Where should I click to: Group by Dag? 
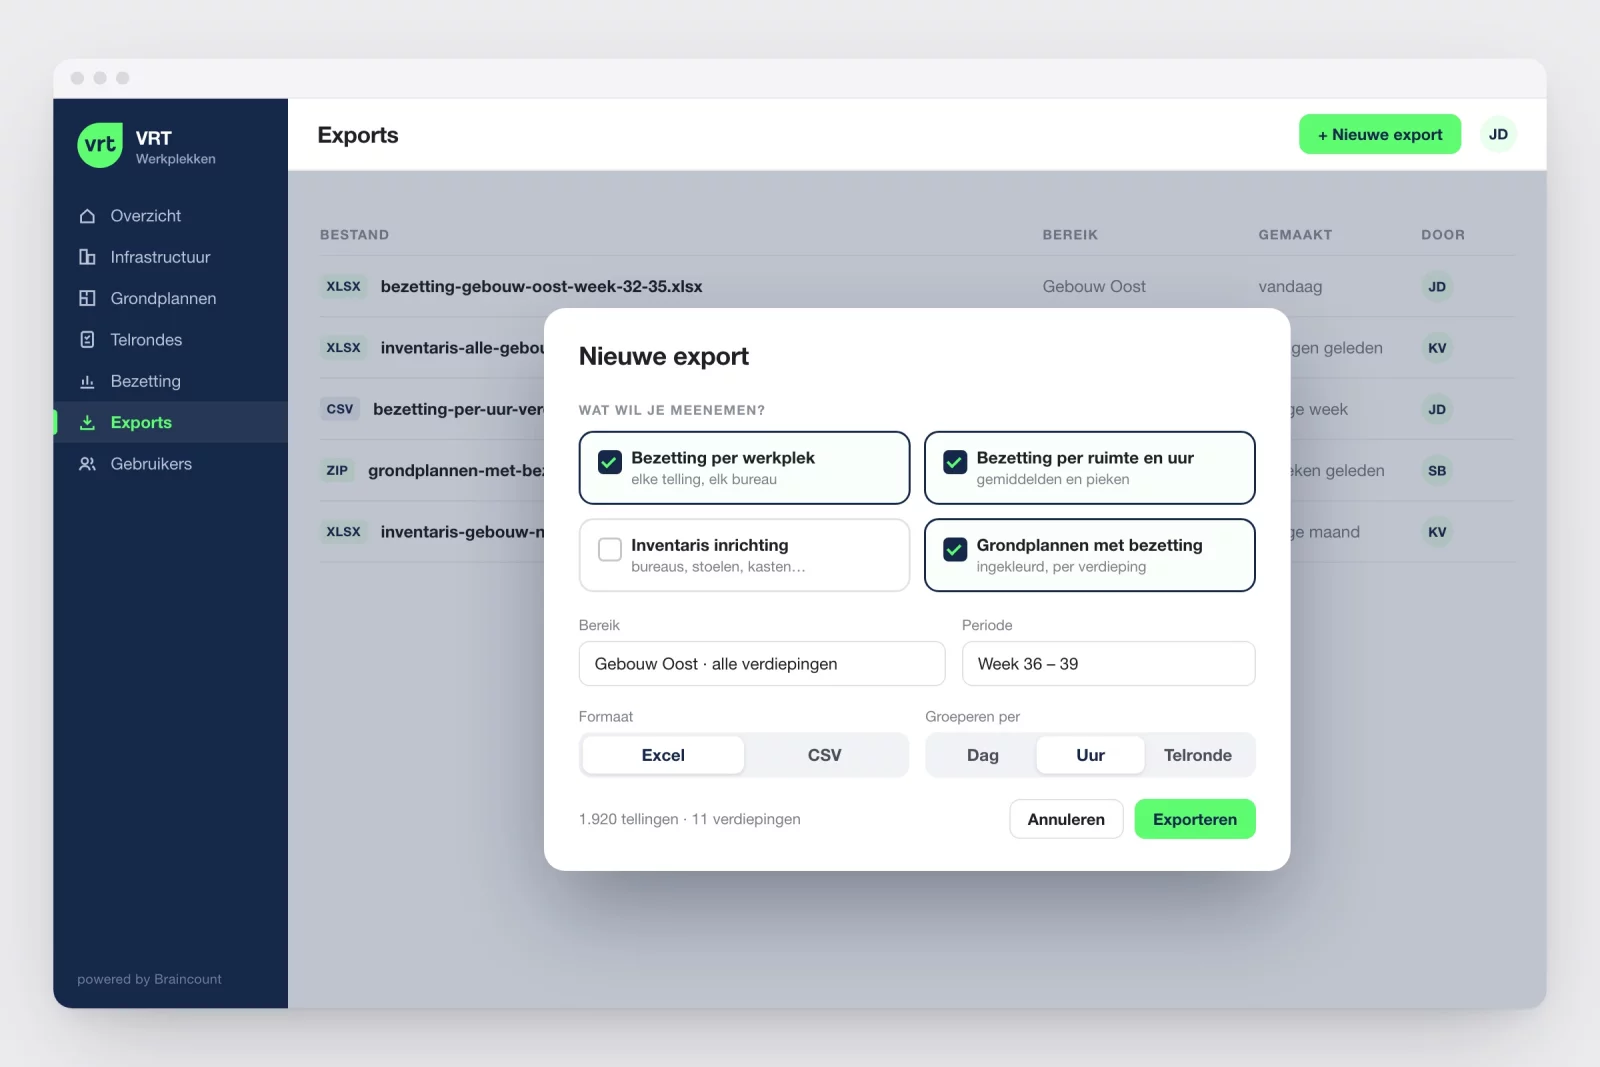[x=983, y=755]
